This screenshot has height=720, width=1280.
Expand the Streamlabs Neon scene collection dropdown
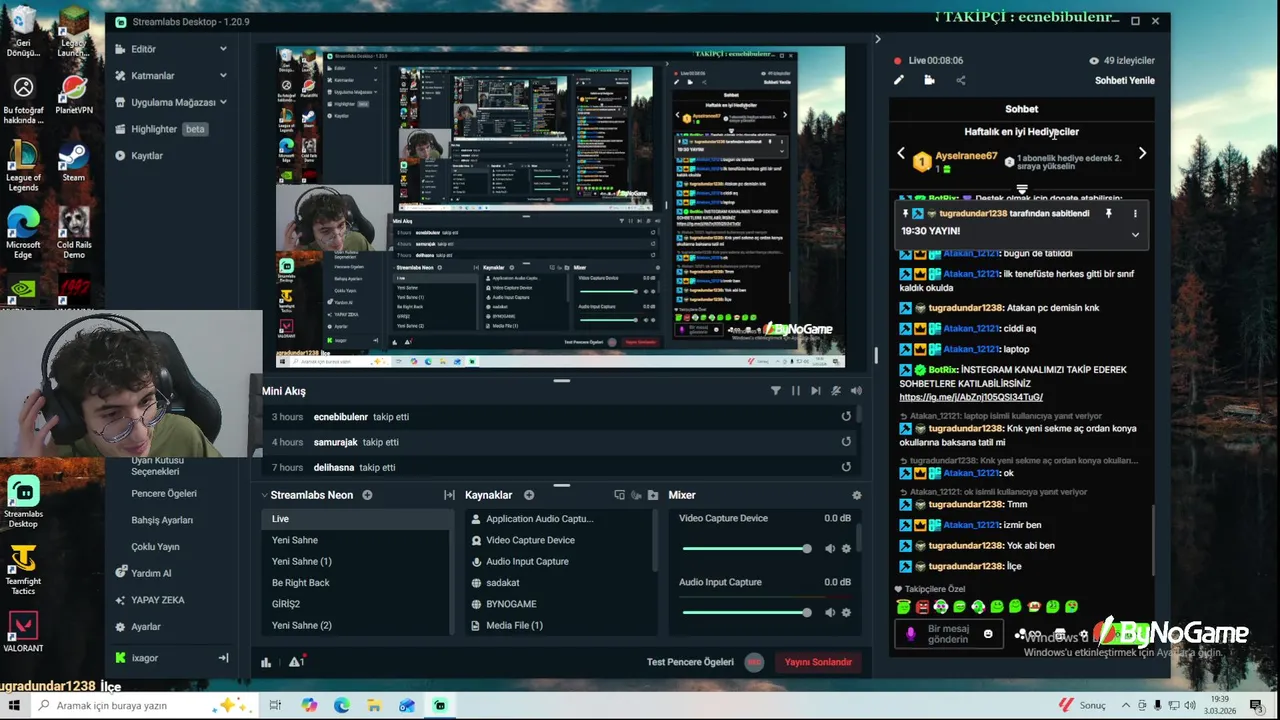(264, 495)
